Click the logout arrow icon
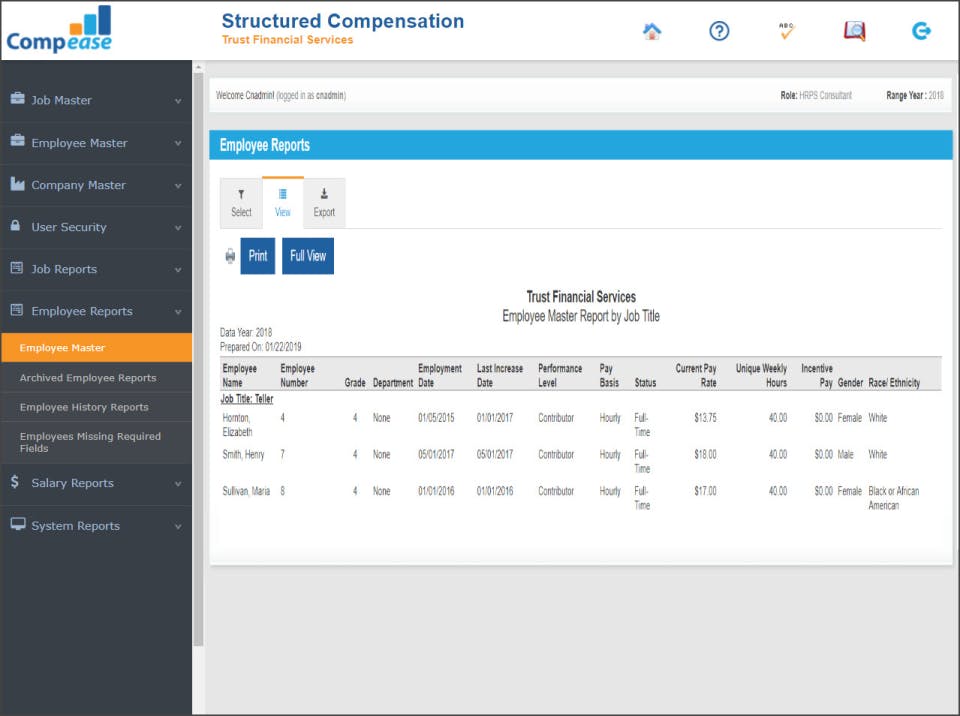This screenshot has width=960, height=716. coord(921,31)
